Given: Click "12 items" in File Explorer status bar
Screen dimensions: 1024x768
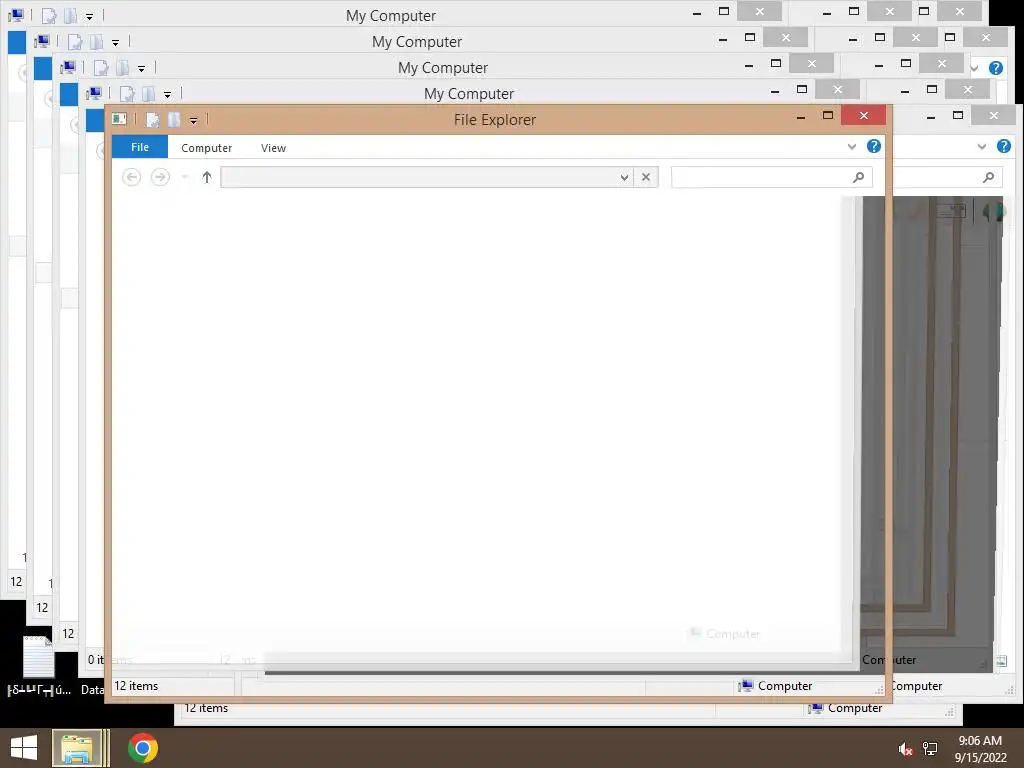Looking at the screenshot, I should pyautogui.click(x=136, y=686).
